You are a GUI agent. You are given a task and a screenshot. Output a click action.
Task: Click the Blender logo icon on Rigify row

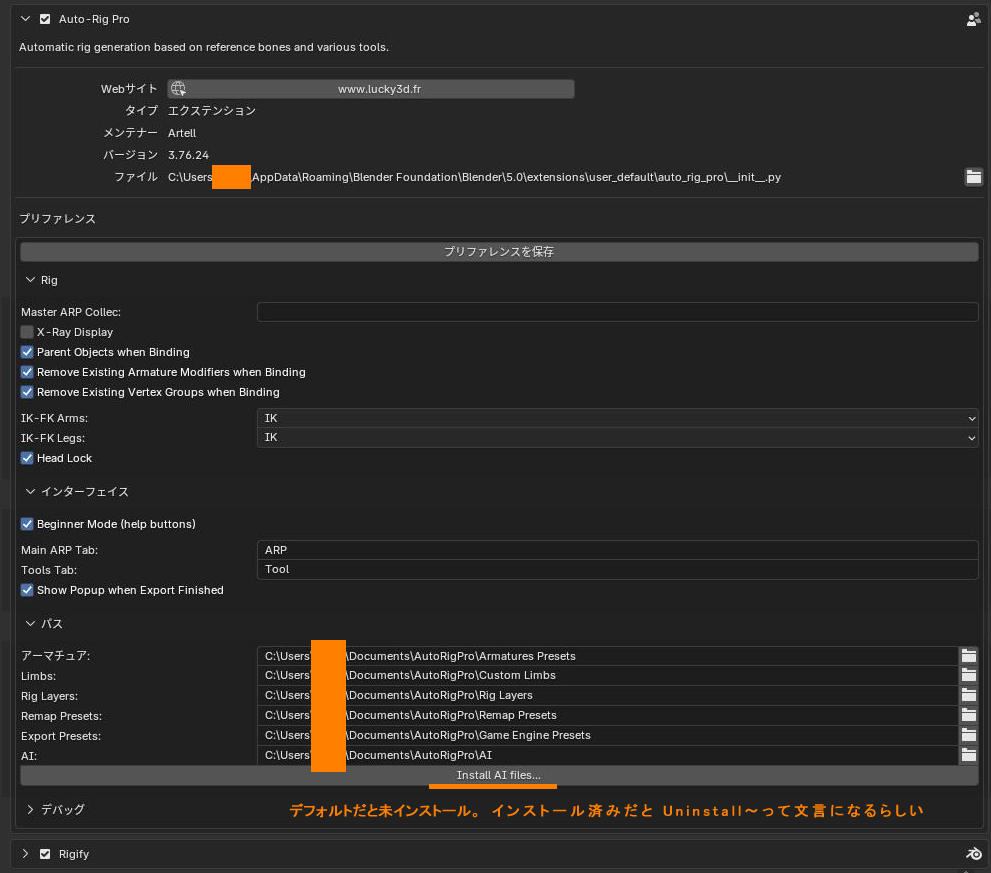(x=973, y=854)
